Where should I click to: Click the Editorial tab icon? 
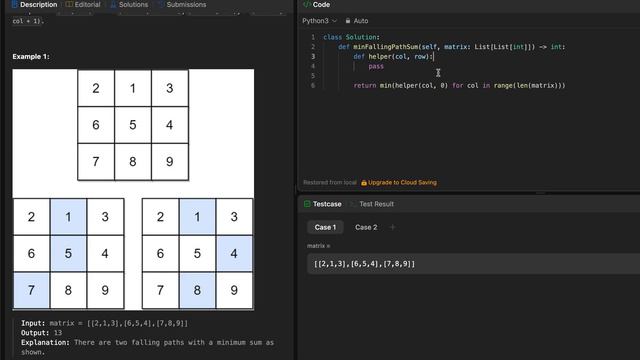(x=69, y=4)
